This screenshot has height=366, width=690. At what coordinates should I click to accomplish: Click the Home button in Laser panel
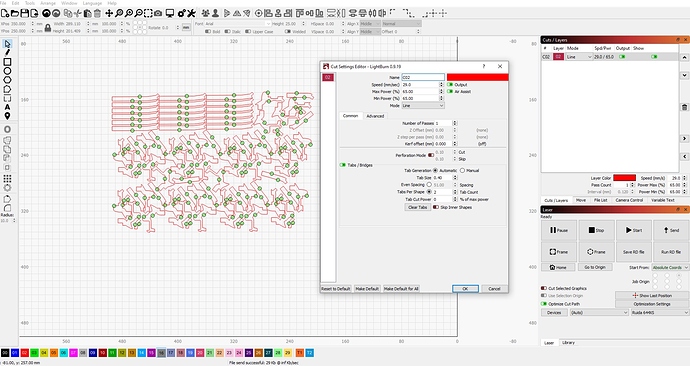558,267
